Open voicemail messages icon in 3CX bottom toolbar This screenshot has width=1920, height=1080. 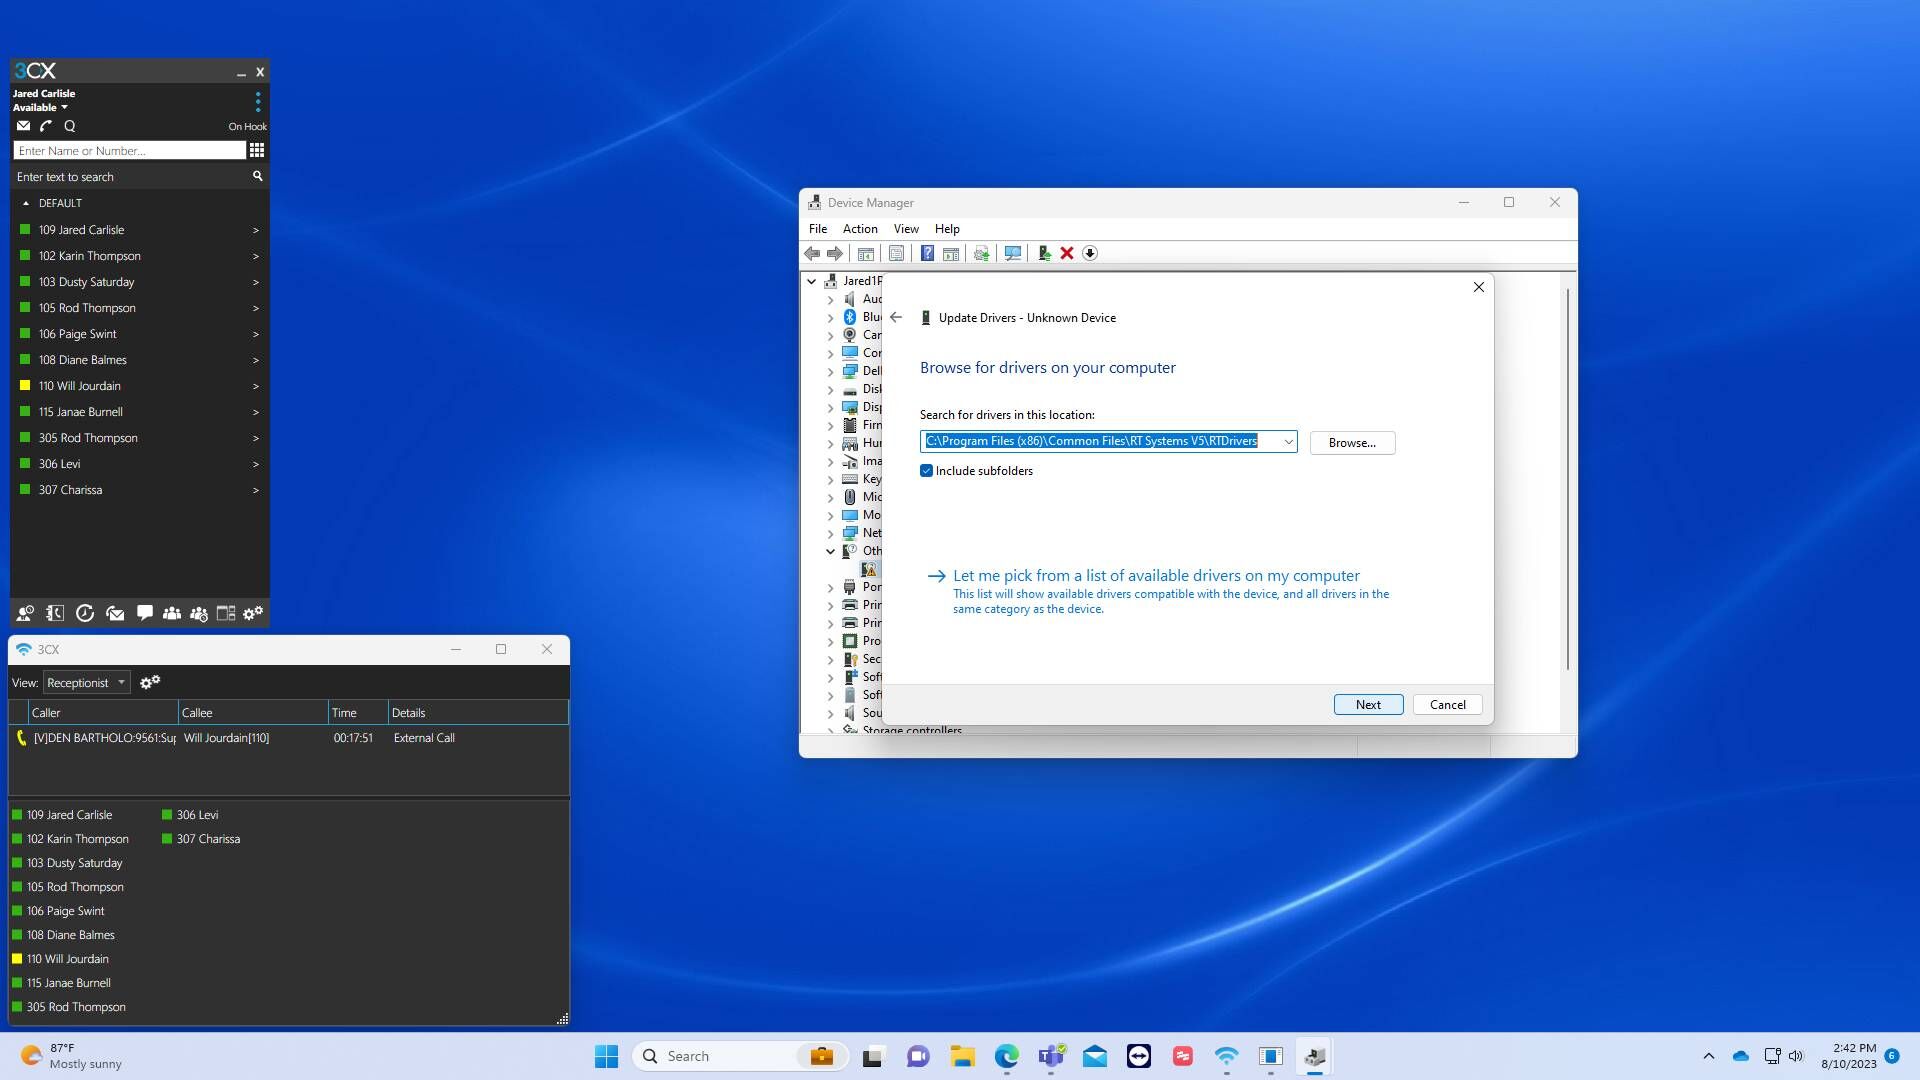point(115,613)
